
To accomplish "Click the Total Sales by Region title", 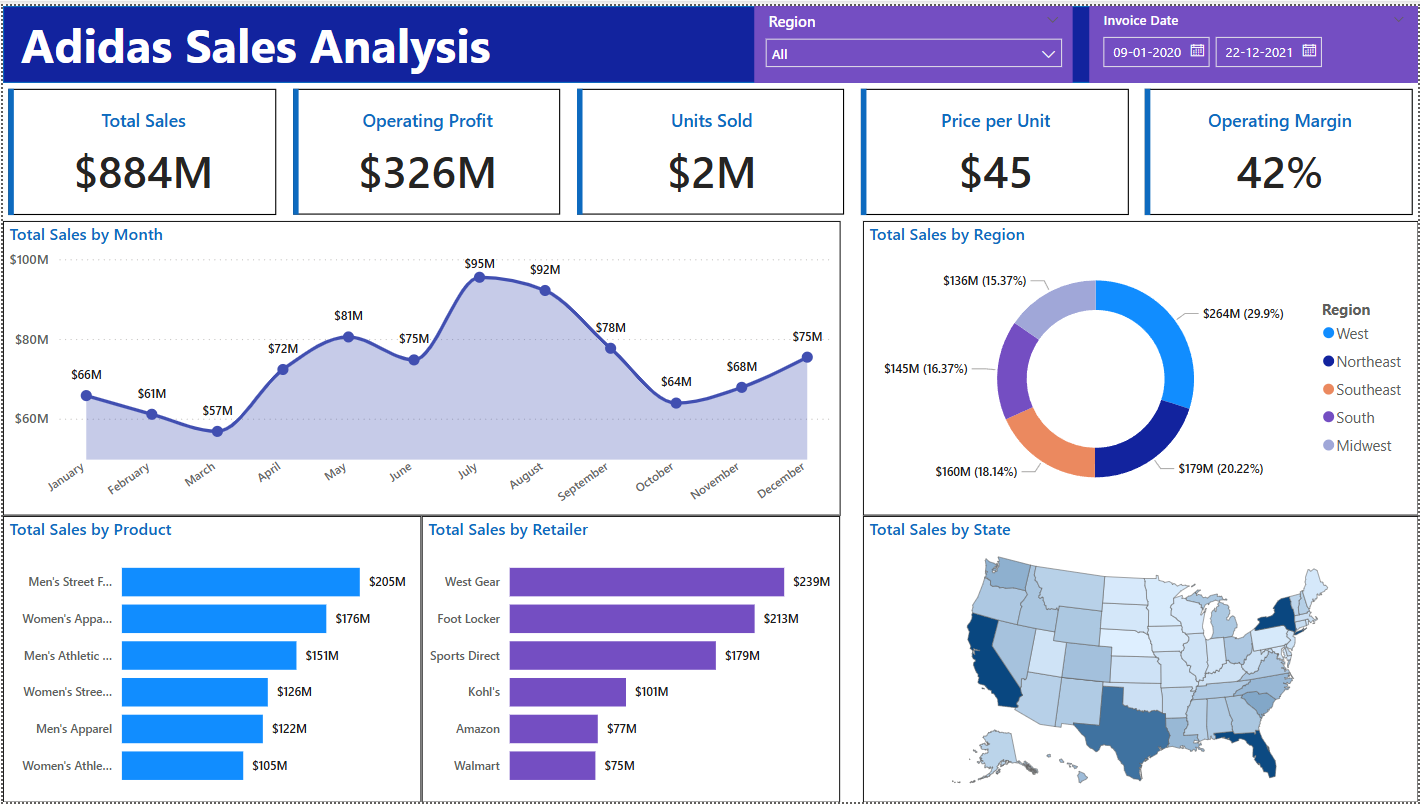I will point(947,235).
